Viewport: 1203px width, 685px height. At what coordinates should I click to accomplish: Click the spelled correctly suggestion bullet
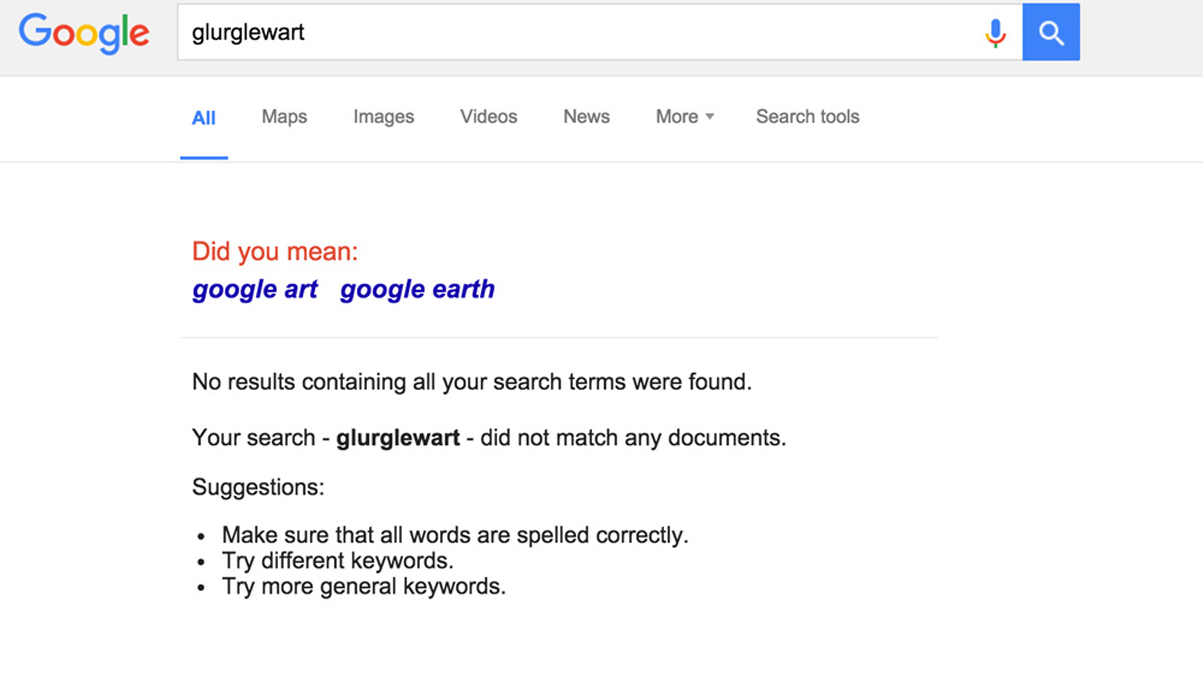[455, 535]
